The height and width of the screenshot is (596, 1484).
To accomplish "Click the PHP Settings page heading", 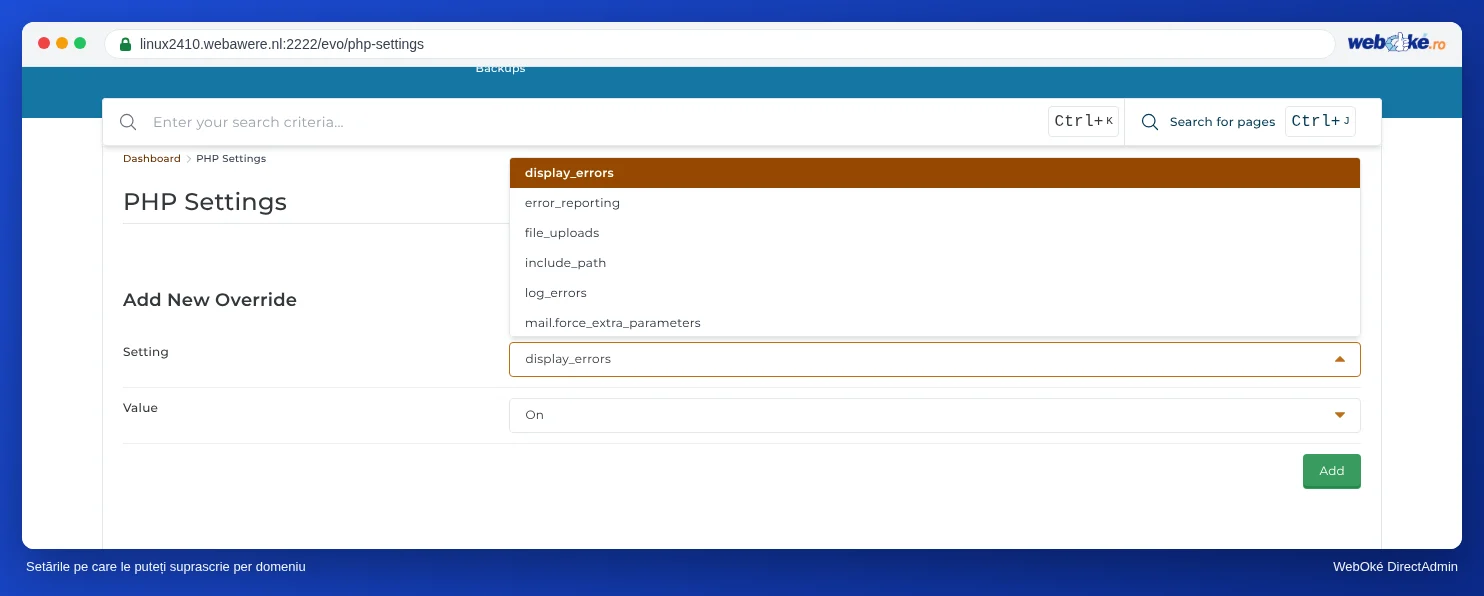I will 205,202.
